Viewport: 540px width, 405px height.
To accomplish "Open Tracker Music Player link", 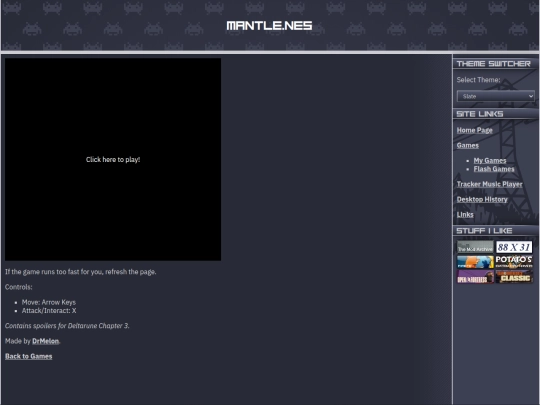I will (x=489, y=184).
